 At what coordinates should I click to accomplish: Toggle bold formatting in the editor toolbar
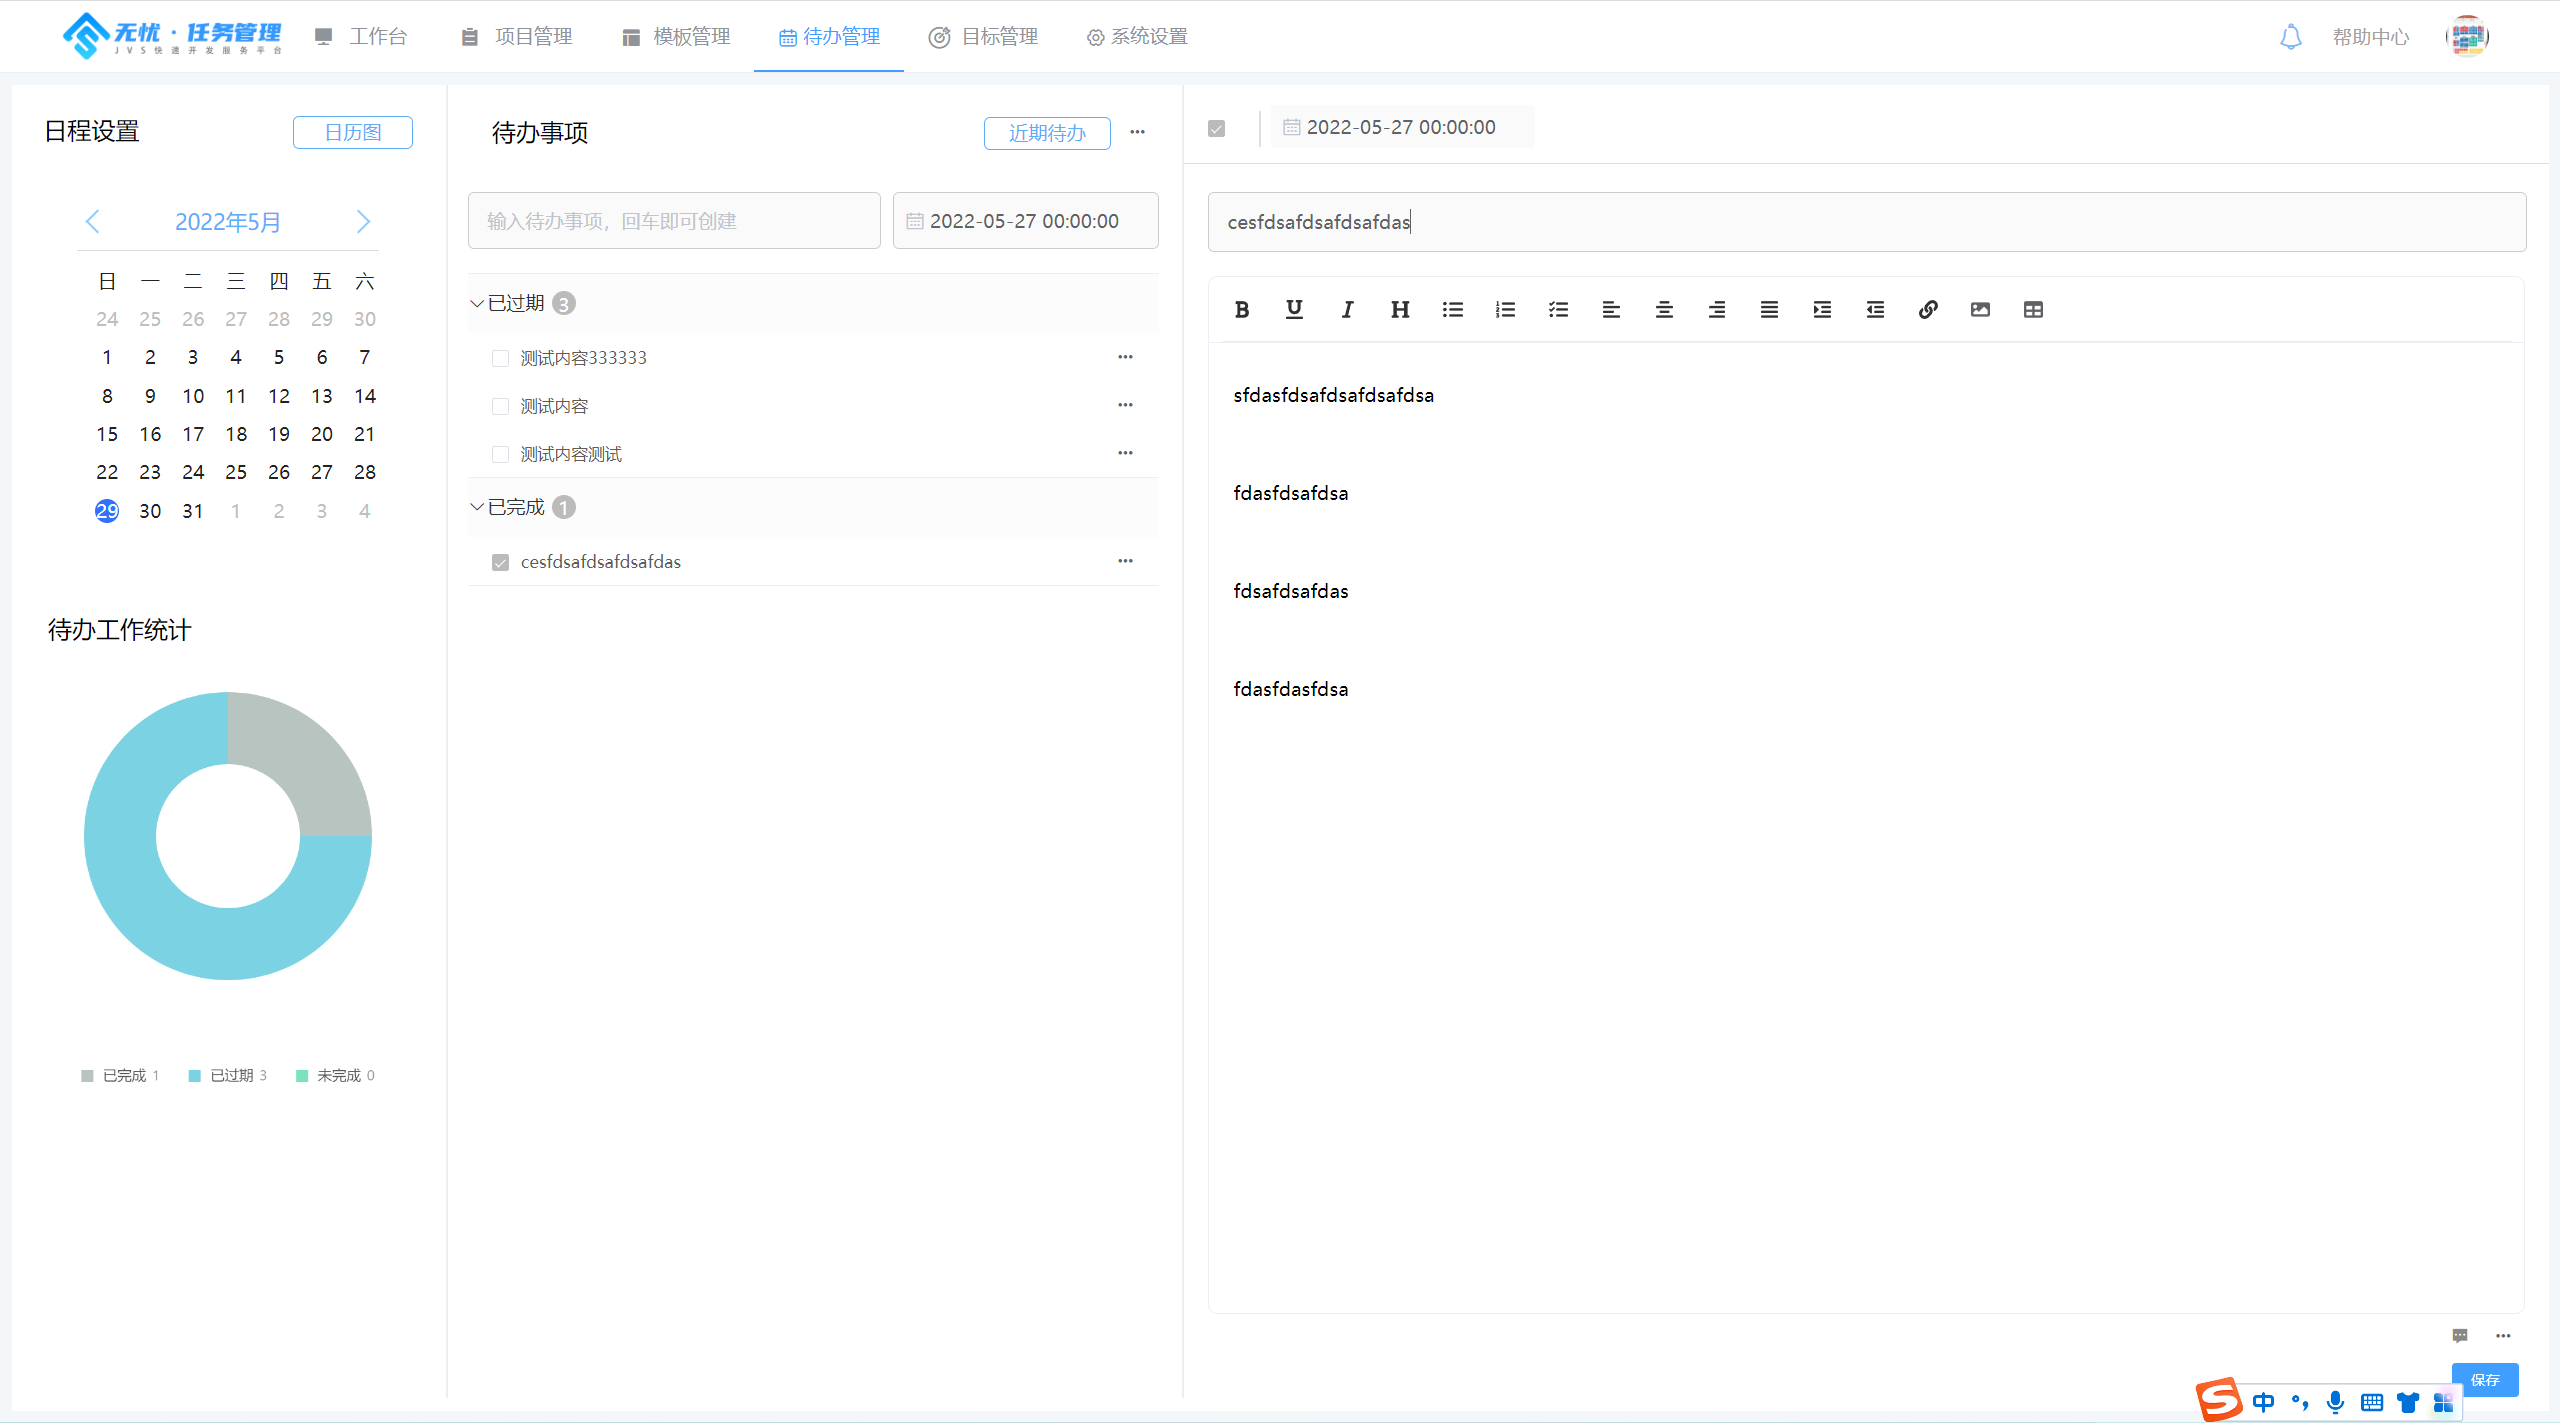click(x=1242, y=310)
